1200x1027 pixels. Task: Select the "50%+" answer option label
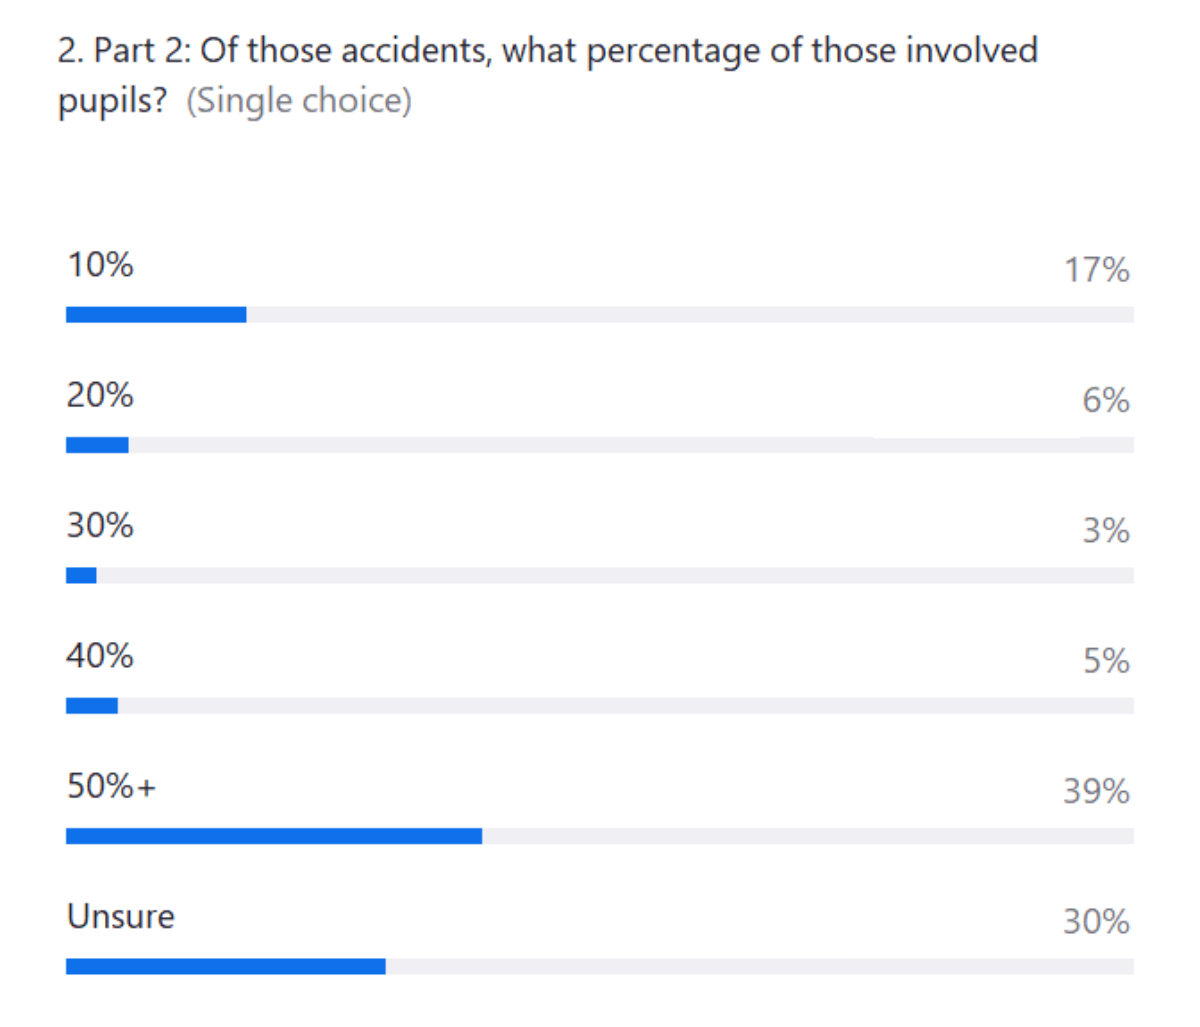point(111,786)
